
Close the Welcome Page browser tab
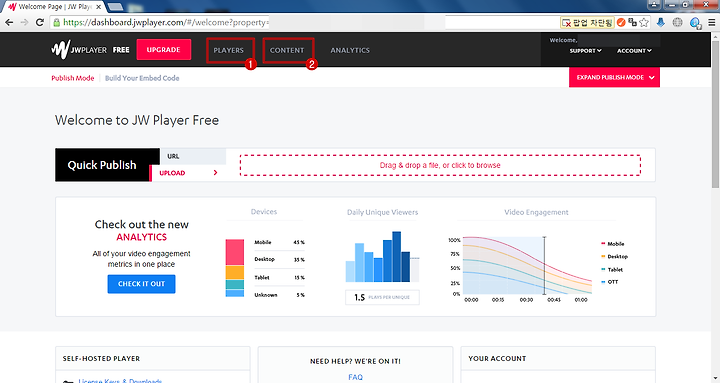tap(98, 7)
